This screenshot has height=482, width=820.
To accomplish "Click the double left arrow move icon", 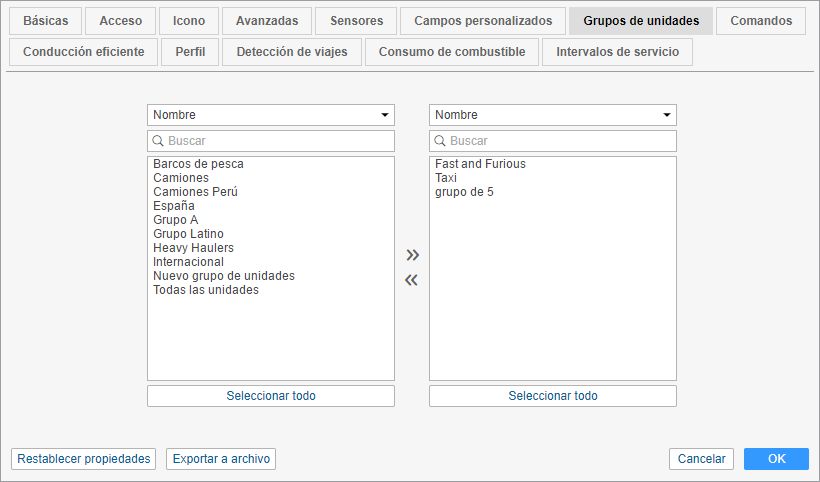I will click(x=411, y=280).
